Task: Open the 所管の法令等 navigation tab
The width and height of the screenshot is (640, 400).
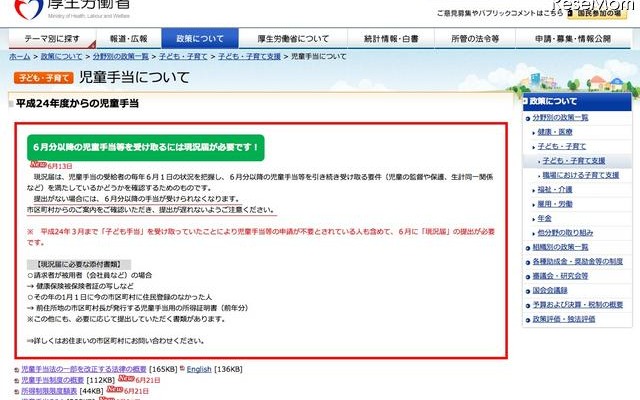Action: click(475, 39)
